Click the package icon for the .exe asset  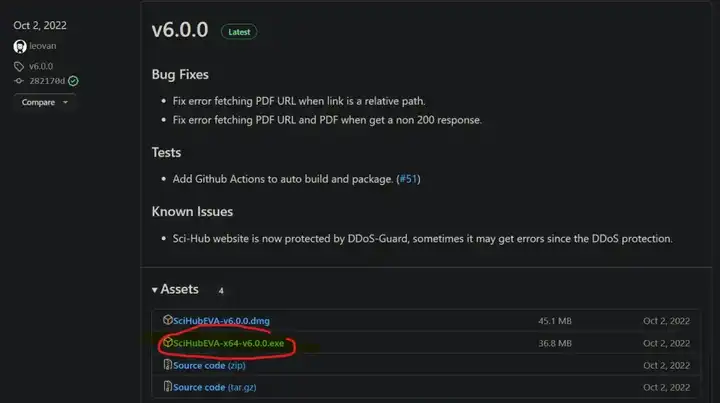[x=168, y=343]
